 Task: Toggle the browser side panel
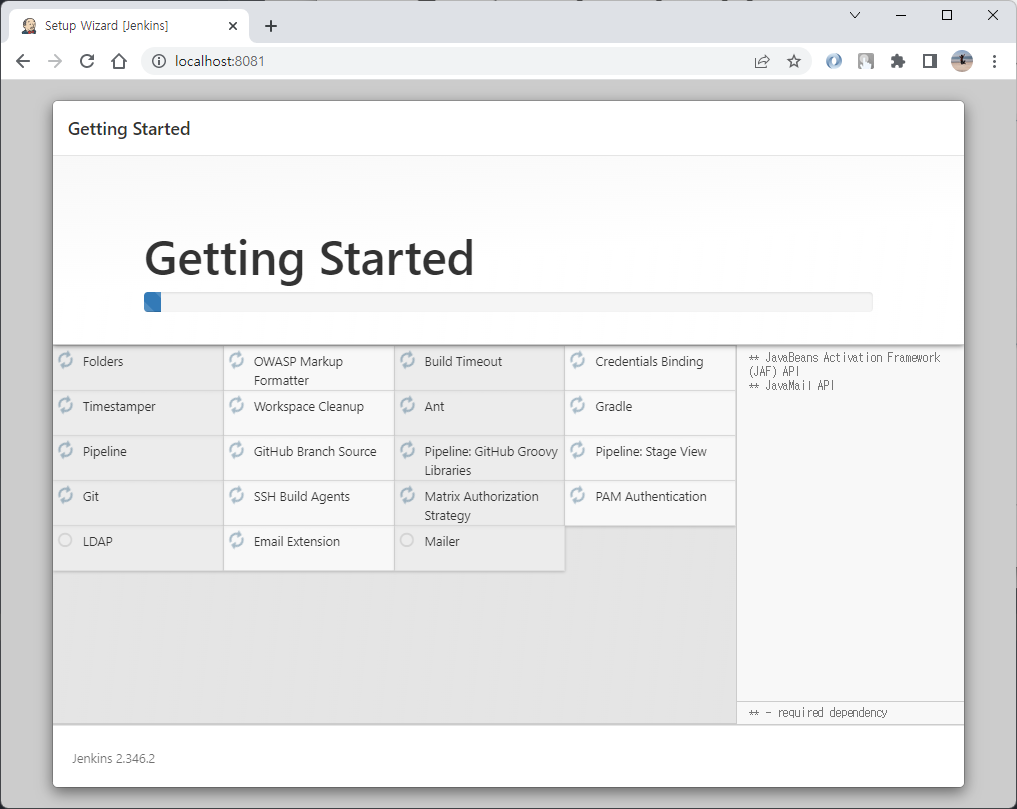929,61
